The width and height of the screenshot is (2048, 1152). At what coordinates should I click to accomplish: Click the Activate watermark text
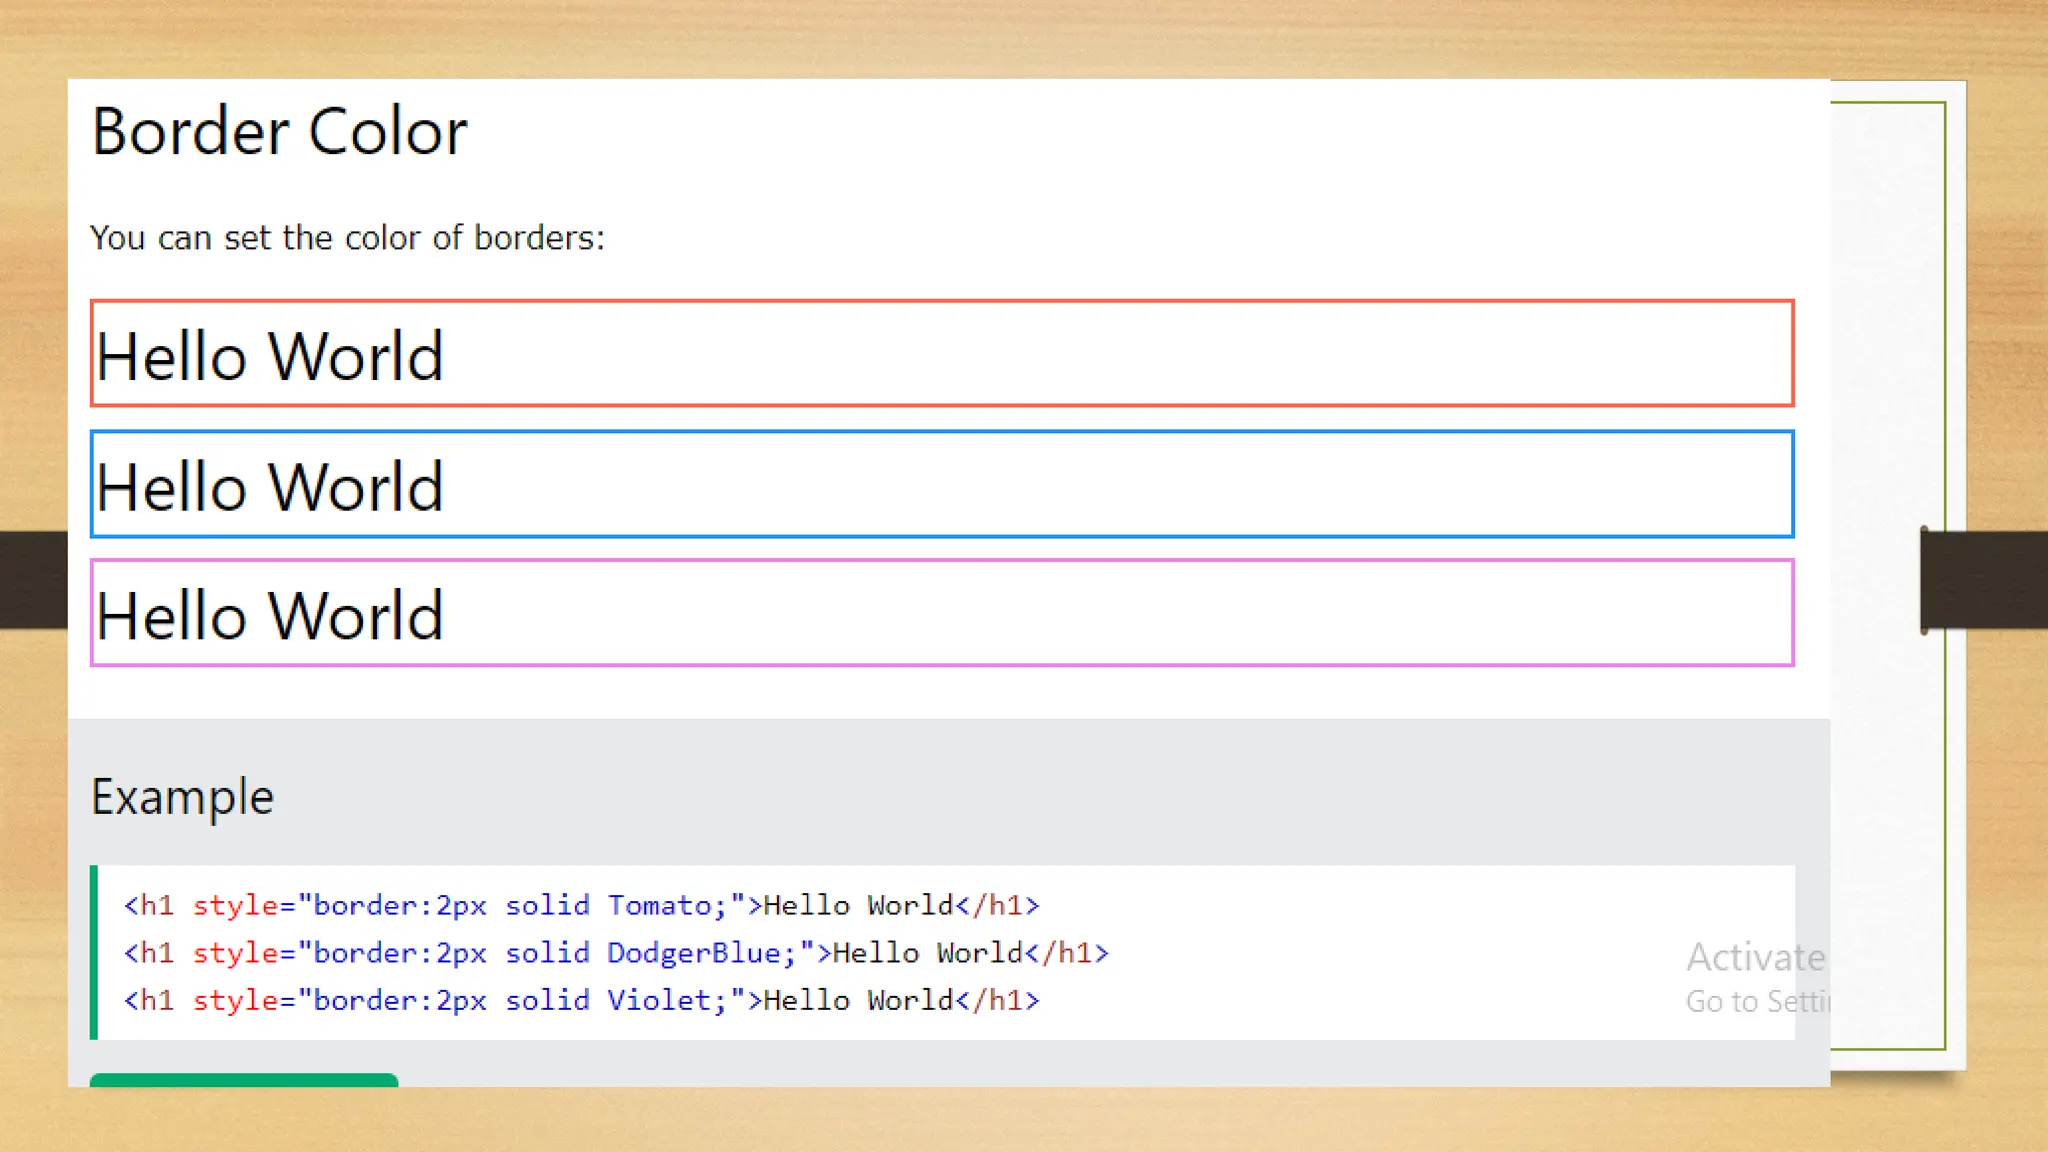(x=1755, y=958)
